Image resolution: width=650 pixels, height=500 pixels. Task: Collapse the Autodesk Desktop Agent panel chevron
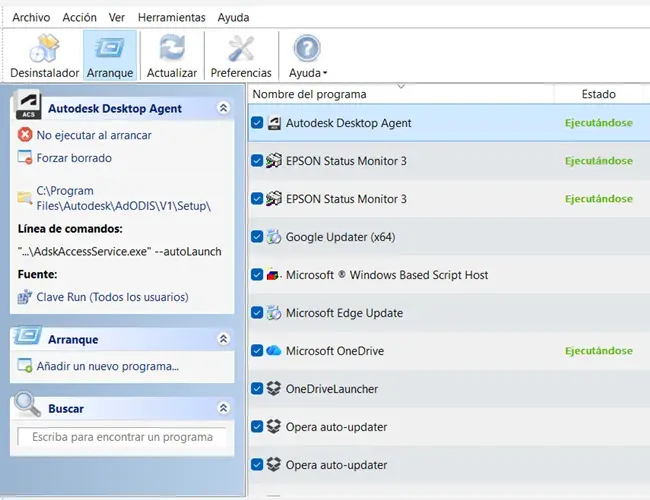coord(223,108)
